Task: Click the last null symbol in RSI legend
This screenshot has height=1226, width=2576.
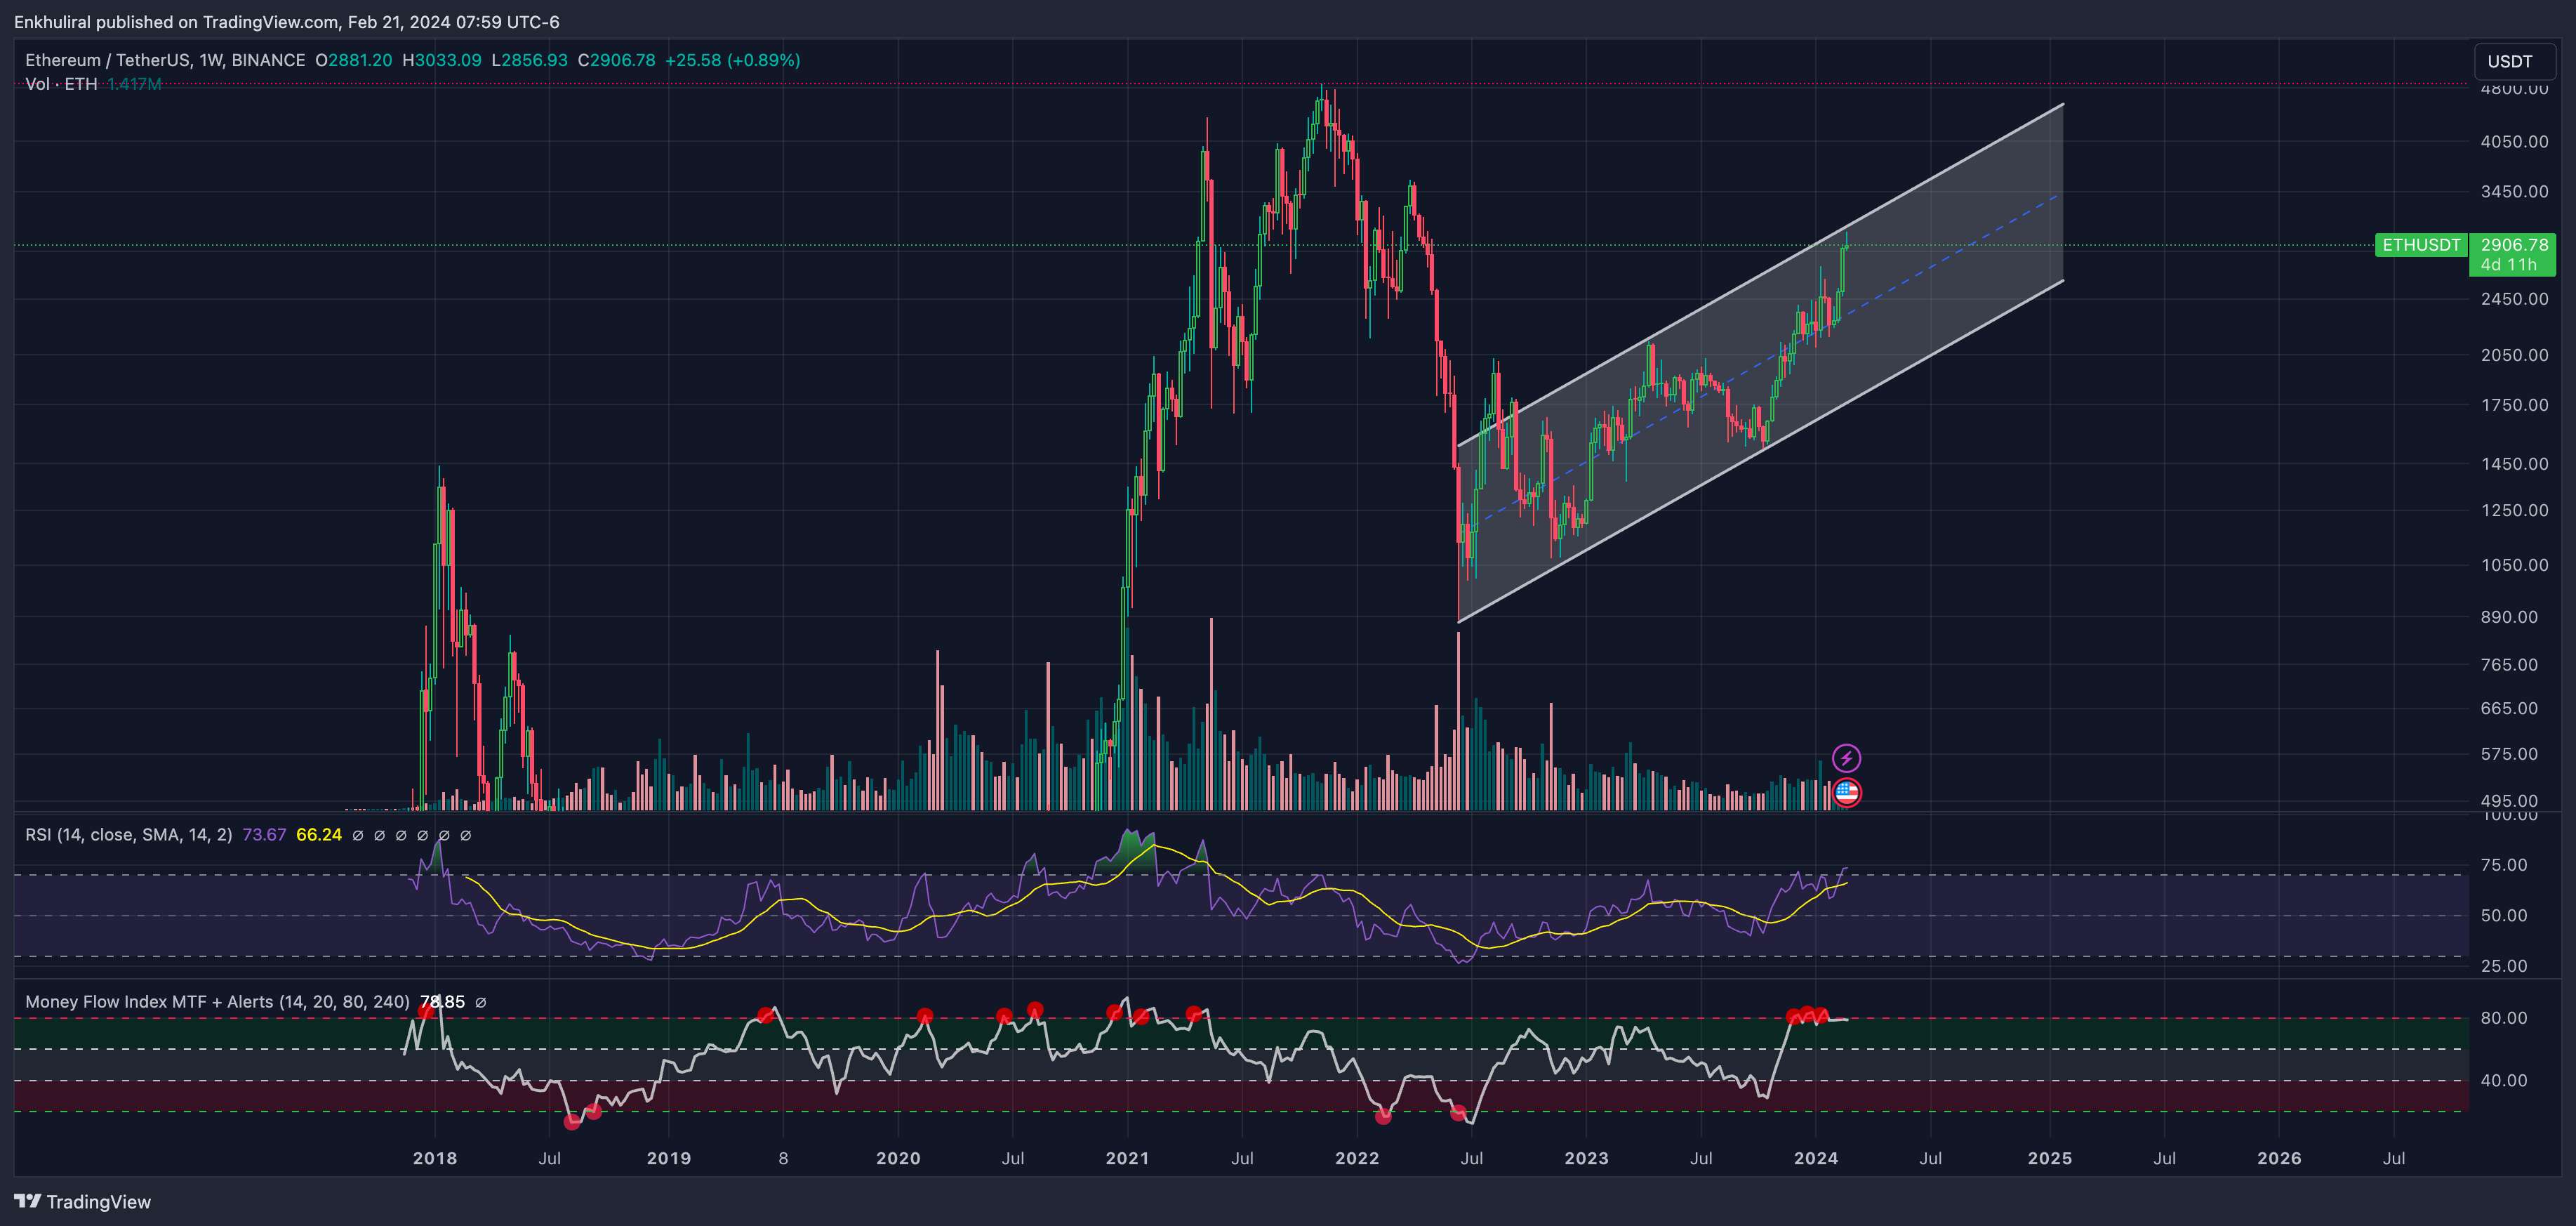Action: [x=465, y=835]
